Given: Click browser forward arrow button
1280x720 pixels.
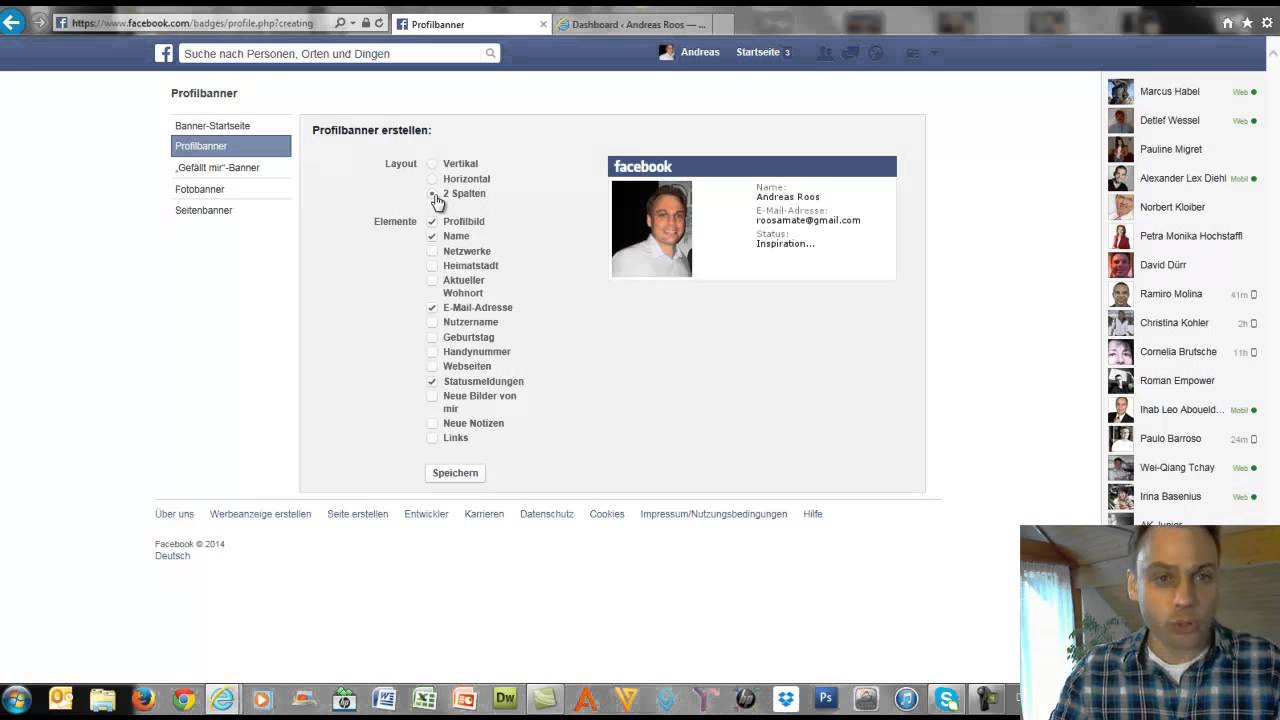Looking at the screenshot, I should point(38,22).
